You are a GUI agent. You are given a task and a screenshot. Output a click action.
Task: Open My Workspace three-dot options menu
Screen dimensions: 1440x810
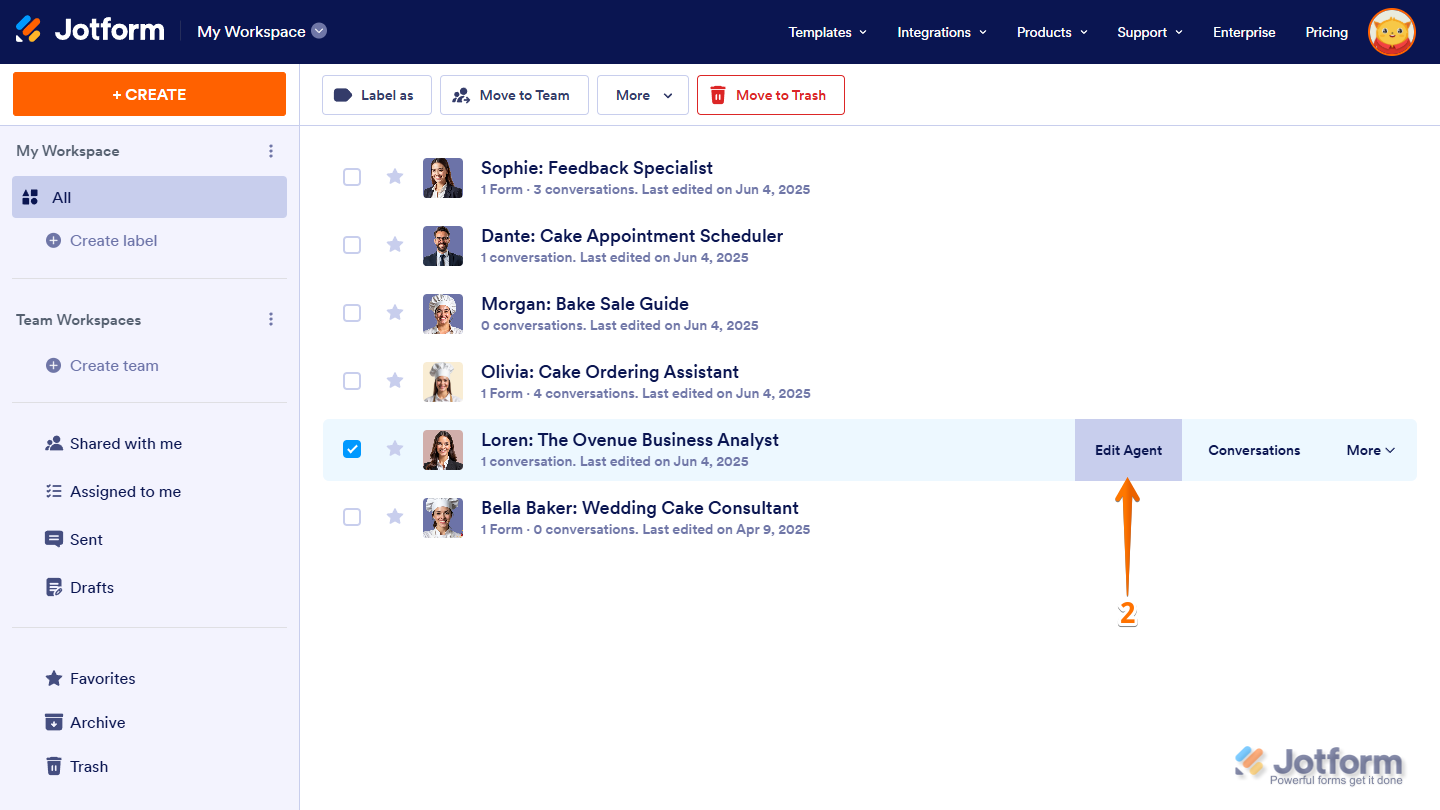tap(270, 151)
